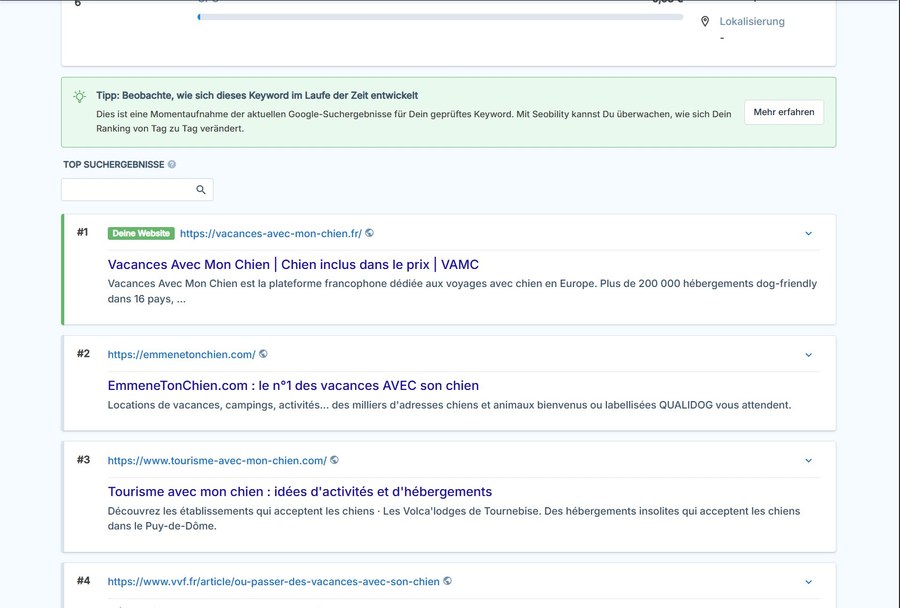This screenshot has height=608, width=900.
Task: Click the location pin icon near Lokalisierung
Action: click(705, 21)
